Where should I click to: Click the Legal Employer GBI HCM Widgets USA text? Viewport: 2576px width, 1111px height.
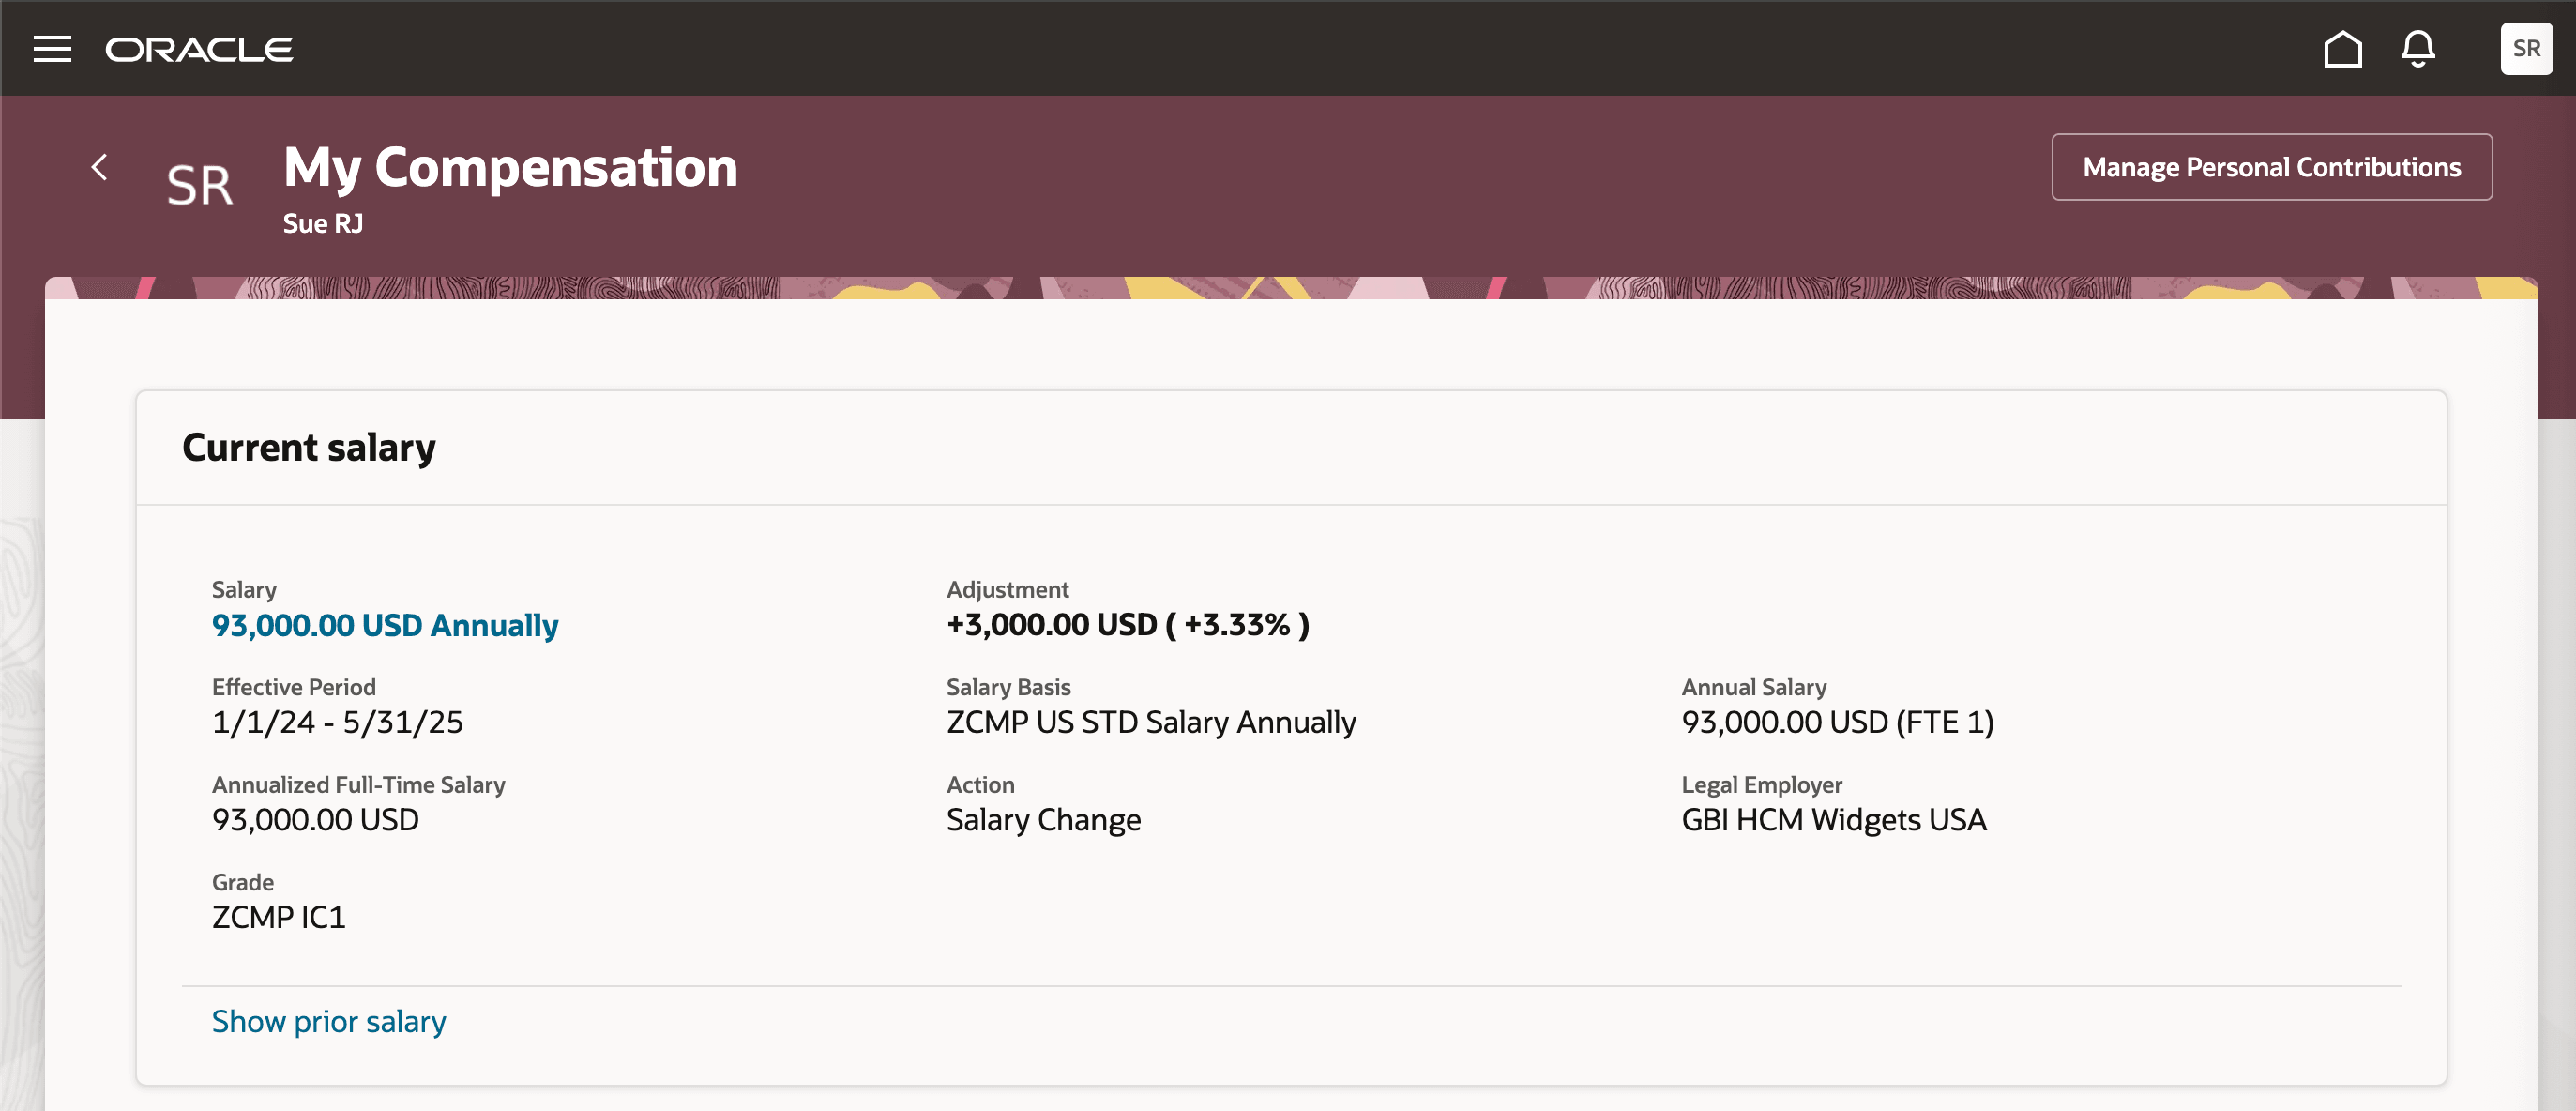click(1835, 820)
